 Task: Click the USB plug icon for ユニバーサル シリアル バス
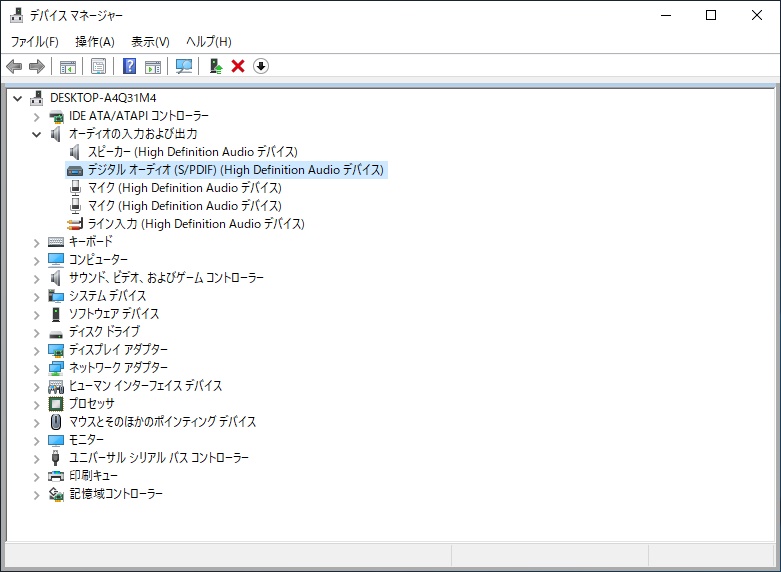(x=56, y=457)
